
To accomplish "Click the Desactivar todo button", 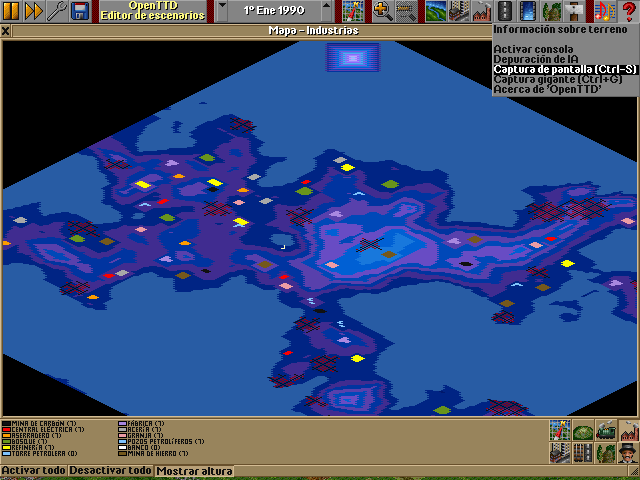I will (x=111, y=470).
